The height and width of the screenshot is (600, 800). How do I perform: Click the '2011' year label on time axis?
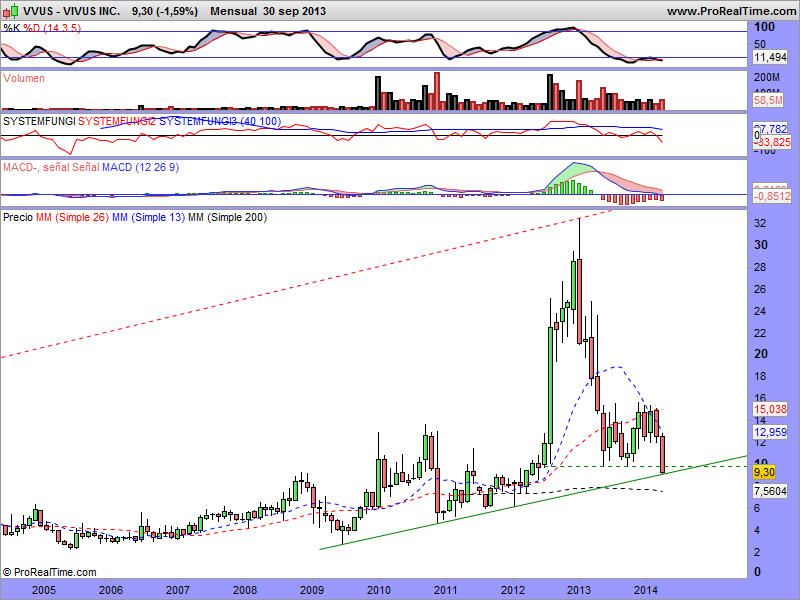pyautogui.click(x=445, y=590)
